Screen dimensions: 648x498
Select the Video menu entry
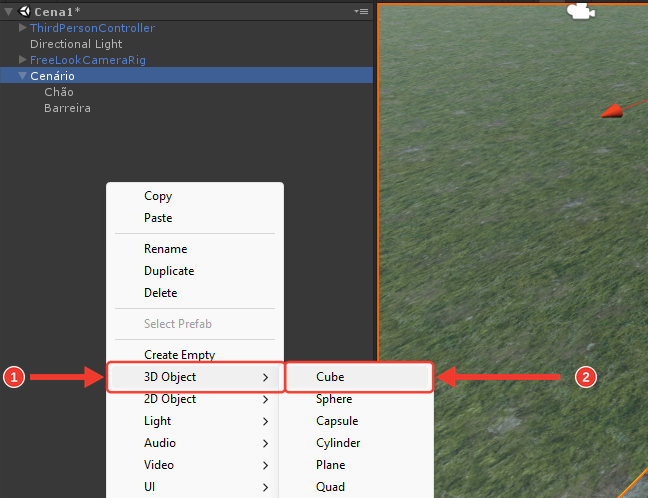pos(195,465)
